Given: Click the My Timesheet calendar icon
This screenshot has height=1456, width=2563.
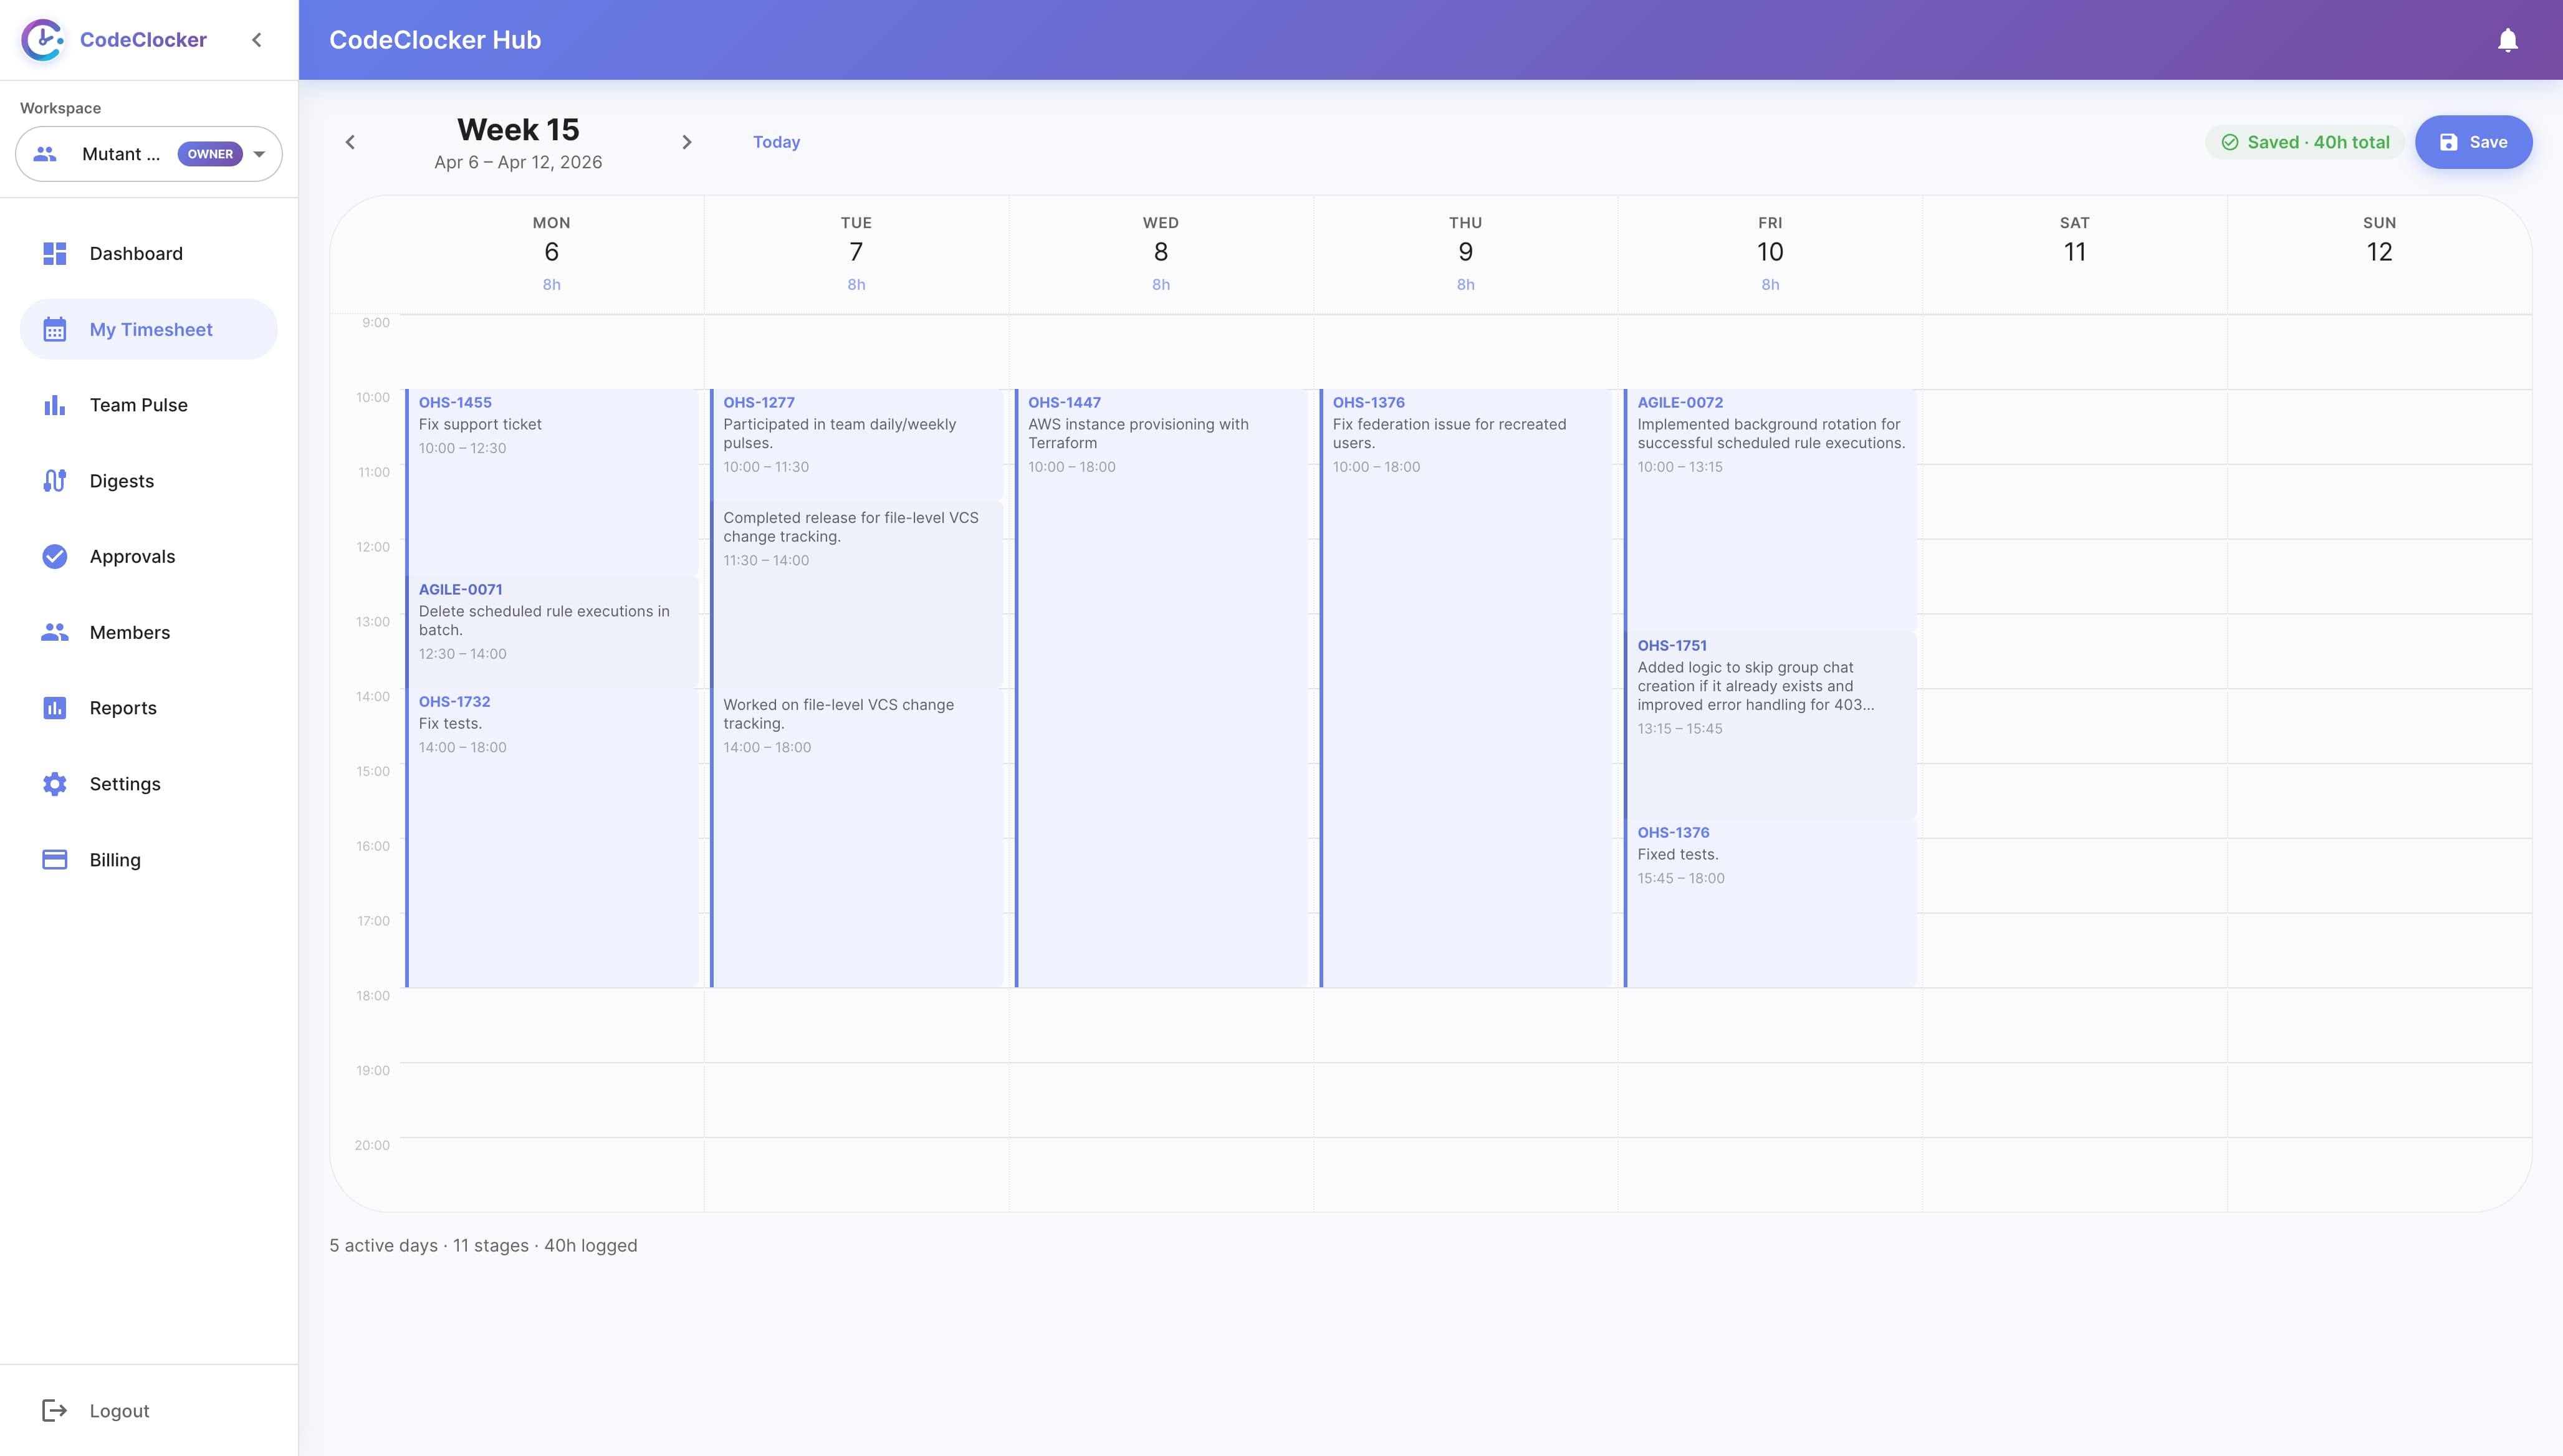Looking at the screenshot, I should tap(55, 328).
